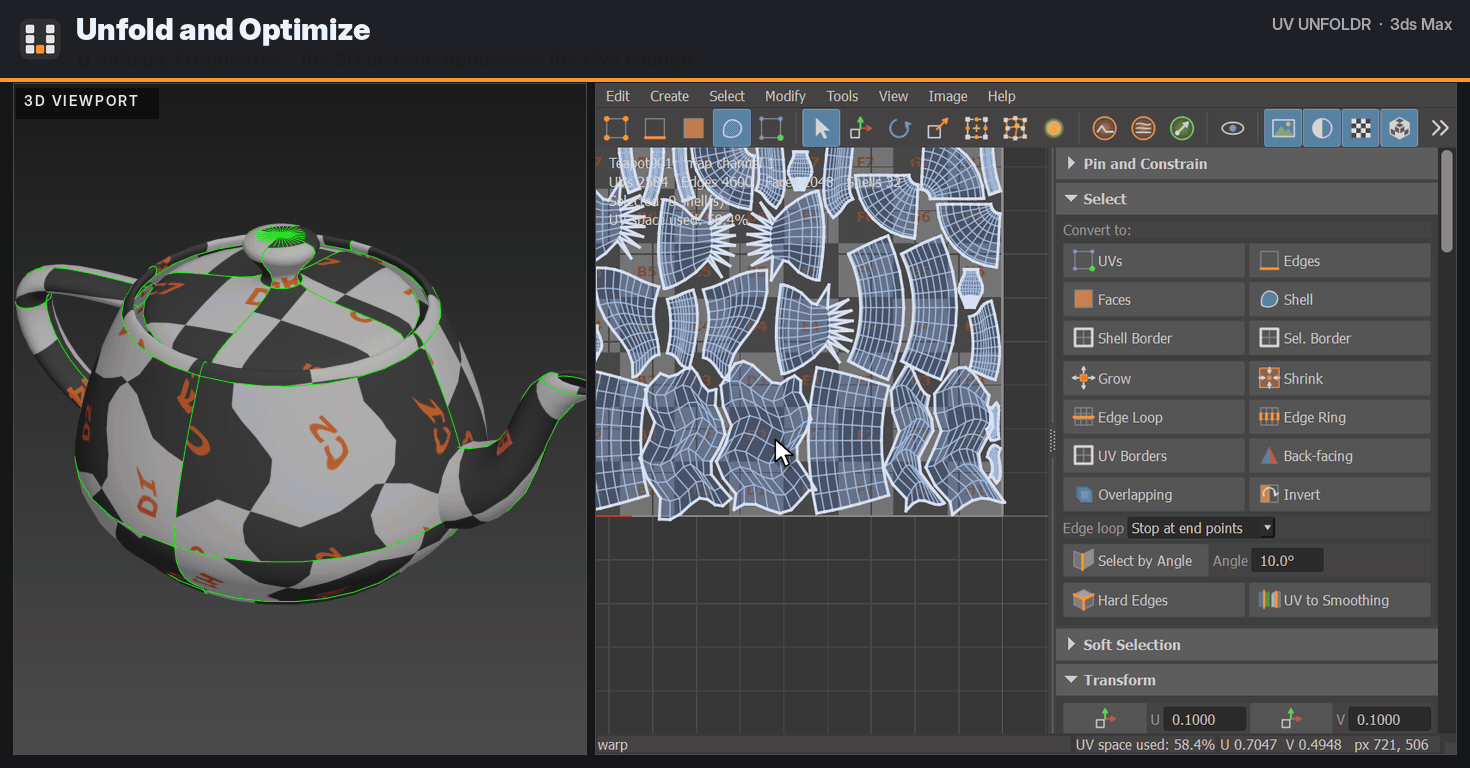
Task: Click the Shell Border button
Action: (x=1154, y=338)
